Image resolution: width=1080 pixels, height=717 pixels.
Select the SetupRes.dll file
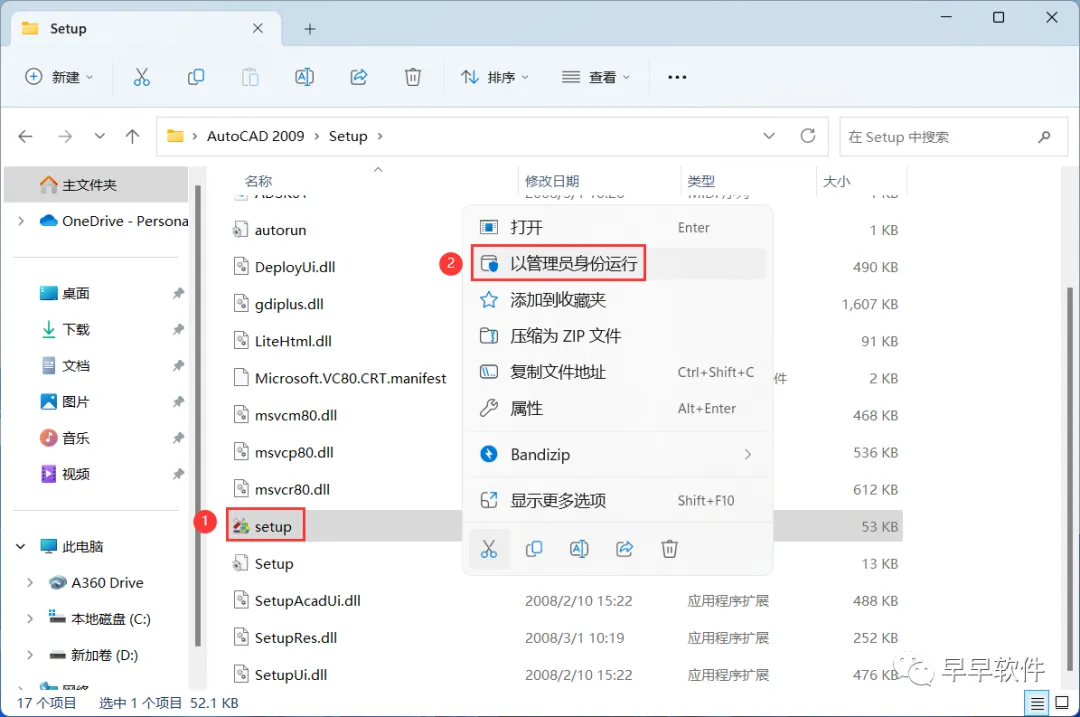[295, 638]
